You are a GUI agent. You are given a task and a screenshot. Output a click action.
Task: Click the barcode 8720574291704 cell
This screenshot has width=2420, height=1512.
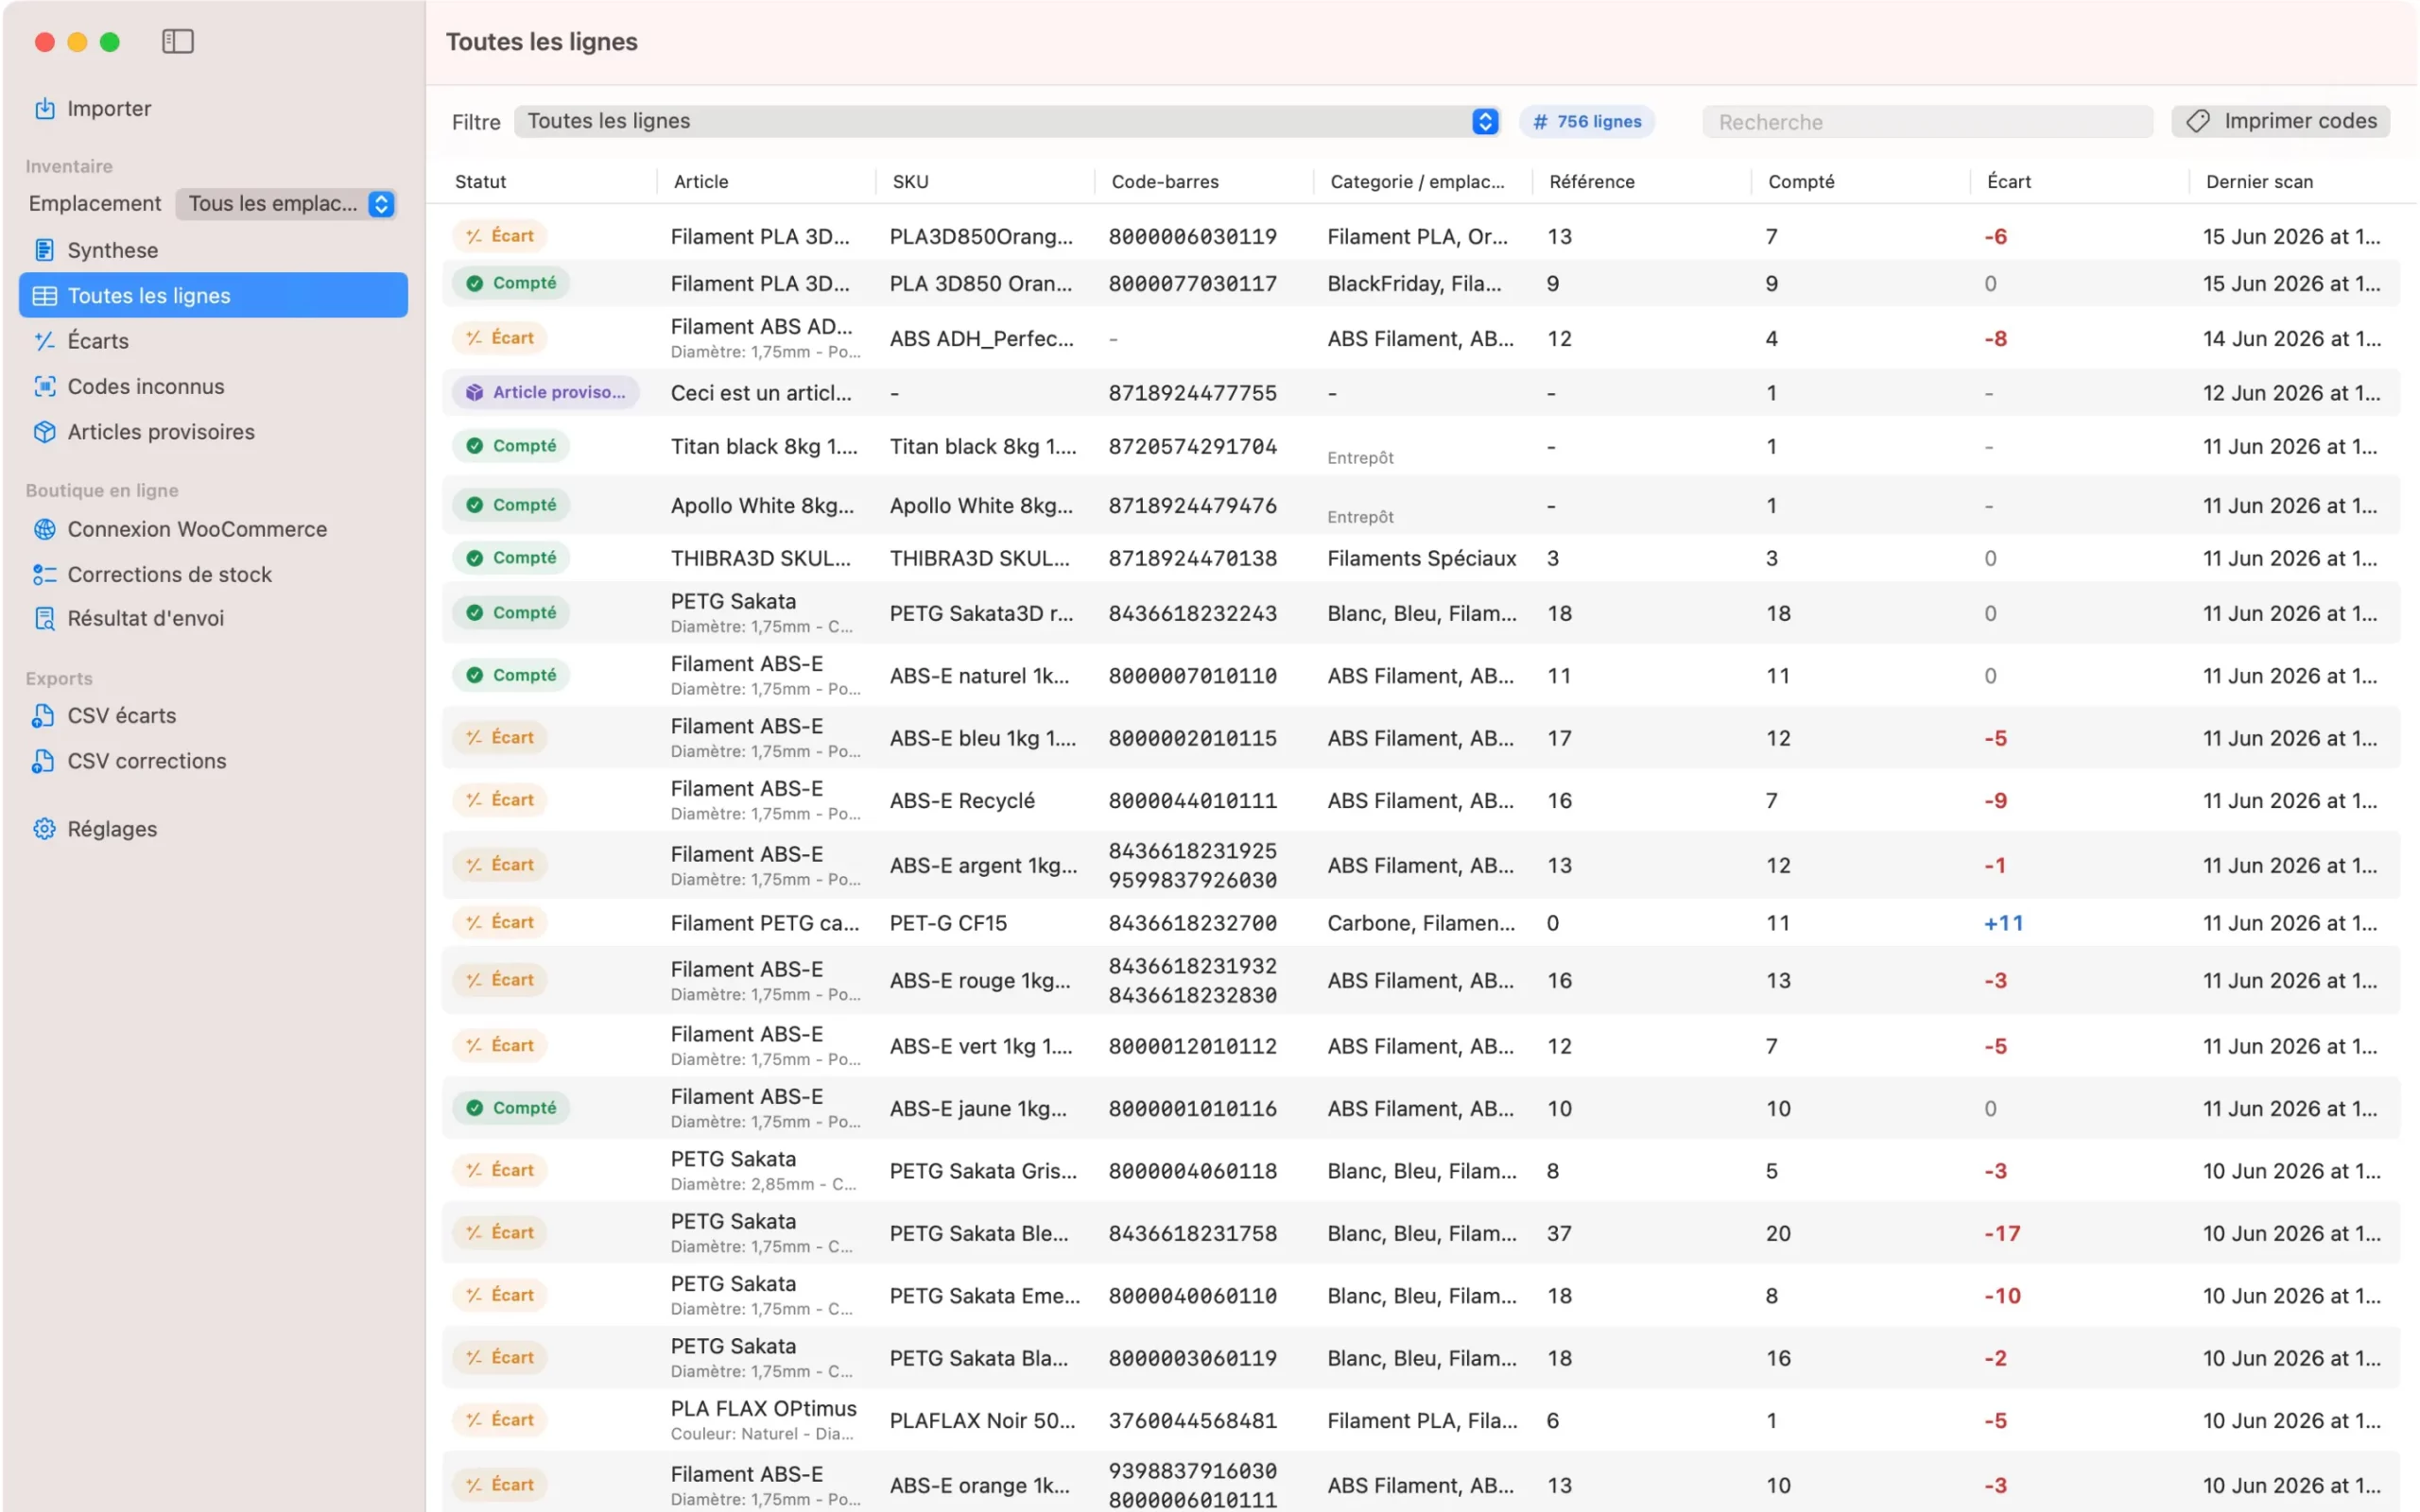pyautogui.click(x=1192, y=446)
